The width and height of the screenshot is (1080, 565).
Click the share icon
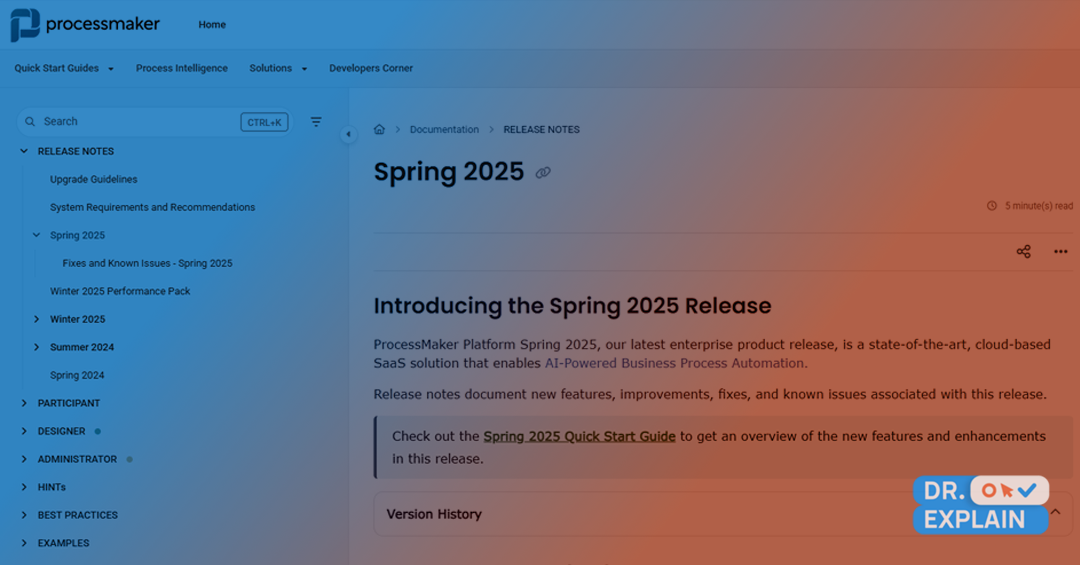[1024, 251]
